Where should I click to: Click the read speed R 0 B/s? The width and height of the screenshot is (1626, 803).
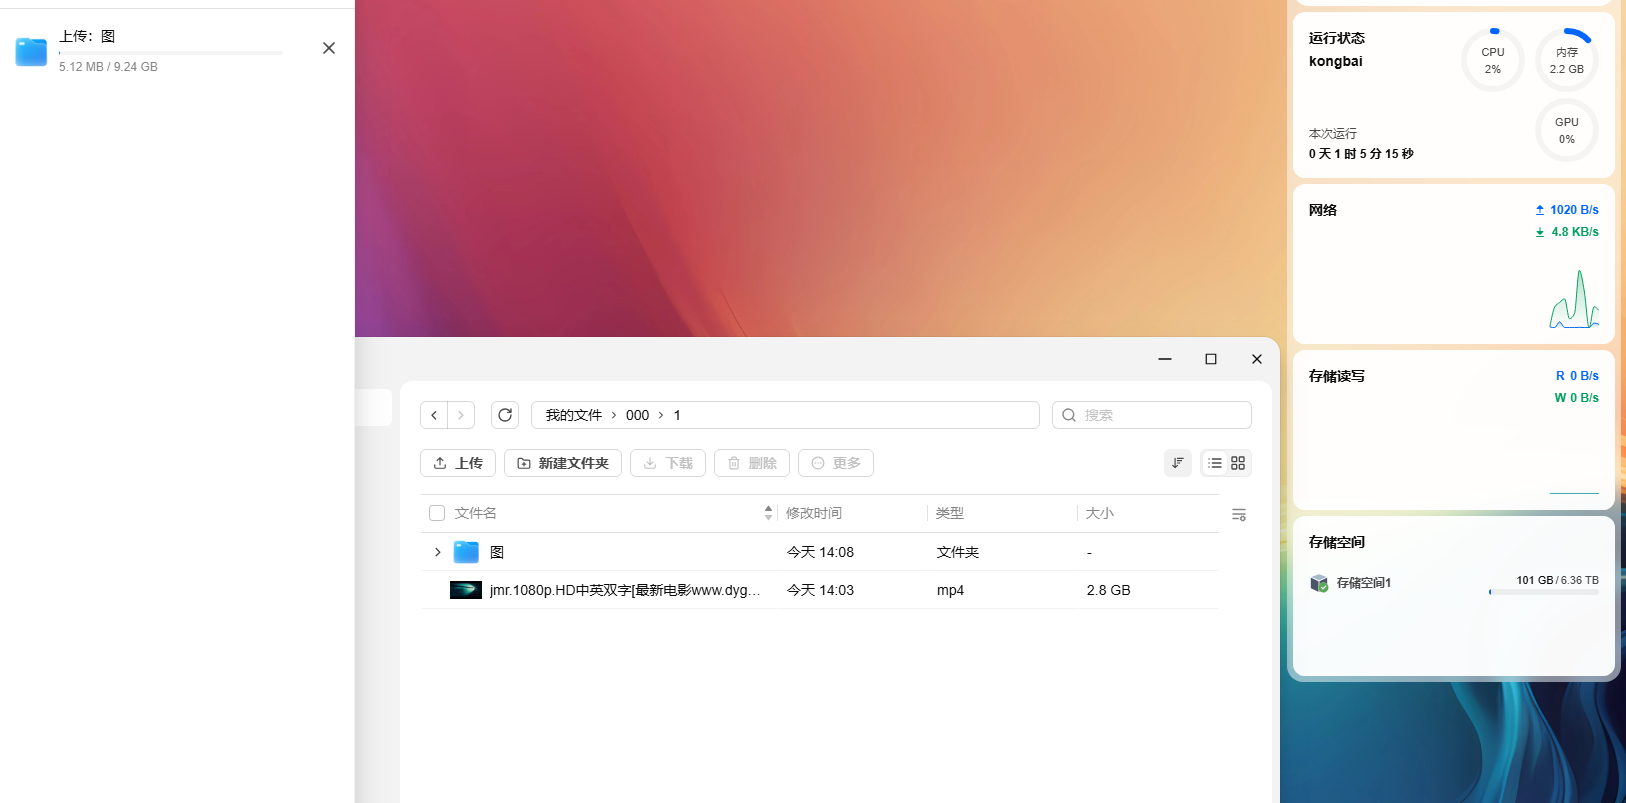1577,376
